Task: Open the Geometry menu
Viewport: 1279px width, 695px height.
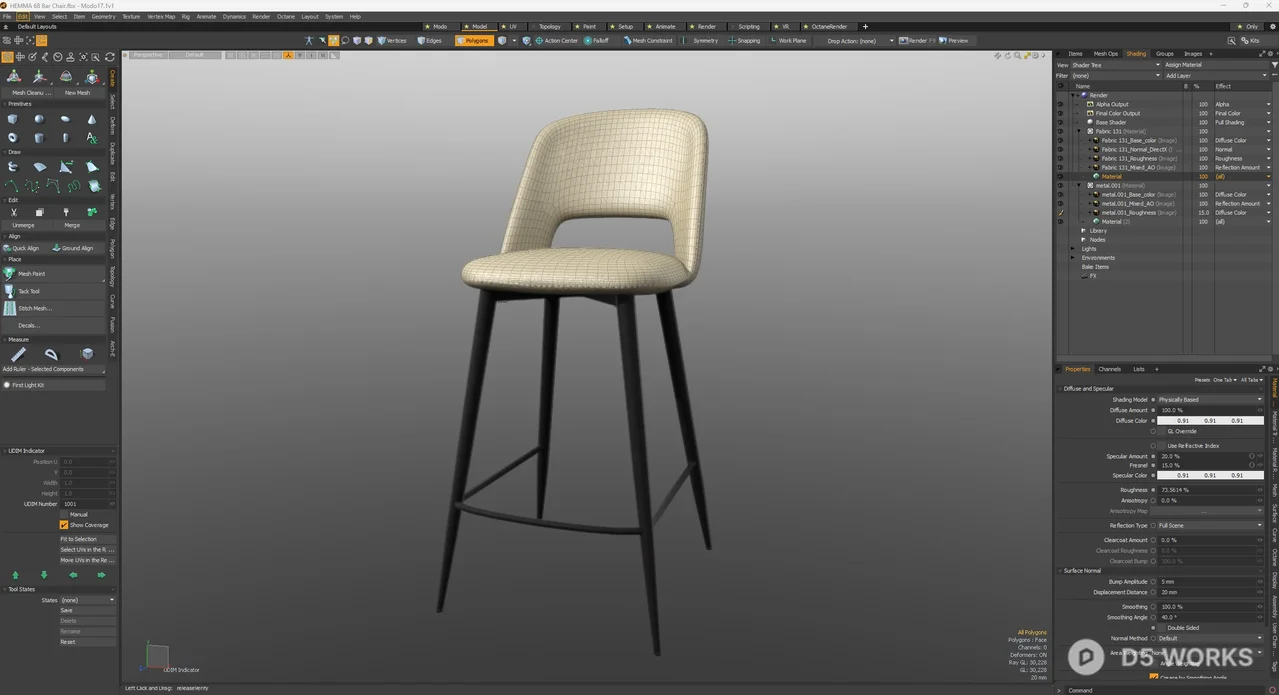Action: click(x=104, y=17)
